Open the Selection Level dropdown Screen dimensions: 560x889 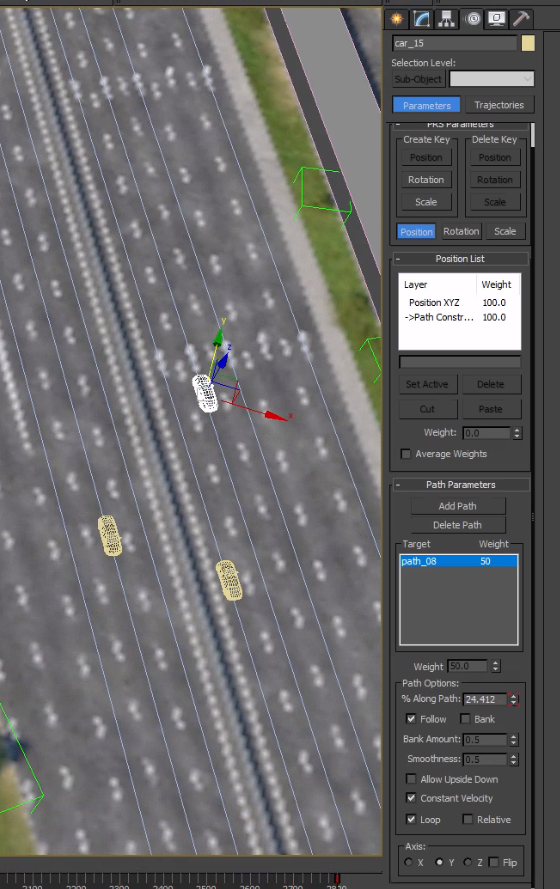[491, 79]
